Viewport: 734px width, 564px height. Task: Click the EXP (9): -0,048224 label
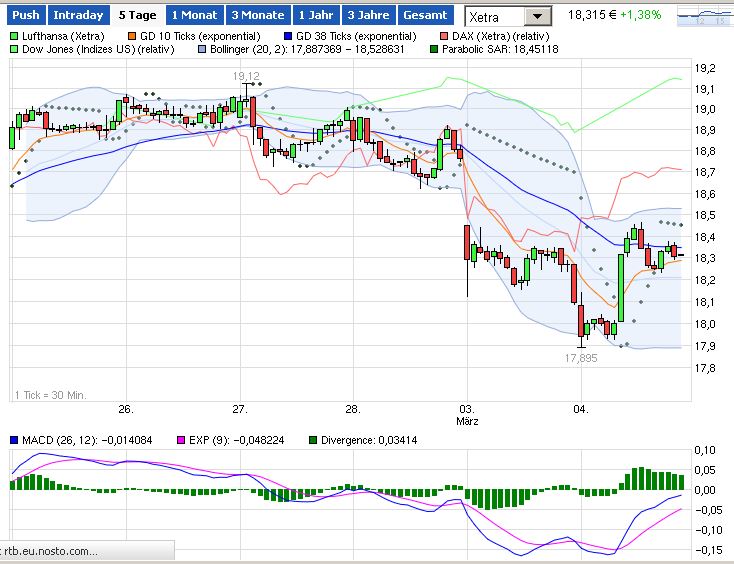pos(236,440)
